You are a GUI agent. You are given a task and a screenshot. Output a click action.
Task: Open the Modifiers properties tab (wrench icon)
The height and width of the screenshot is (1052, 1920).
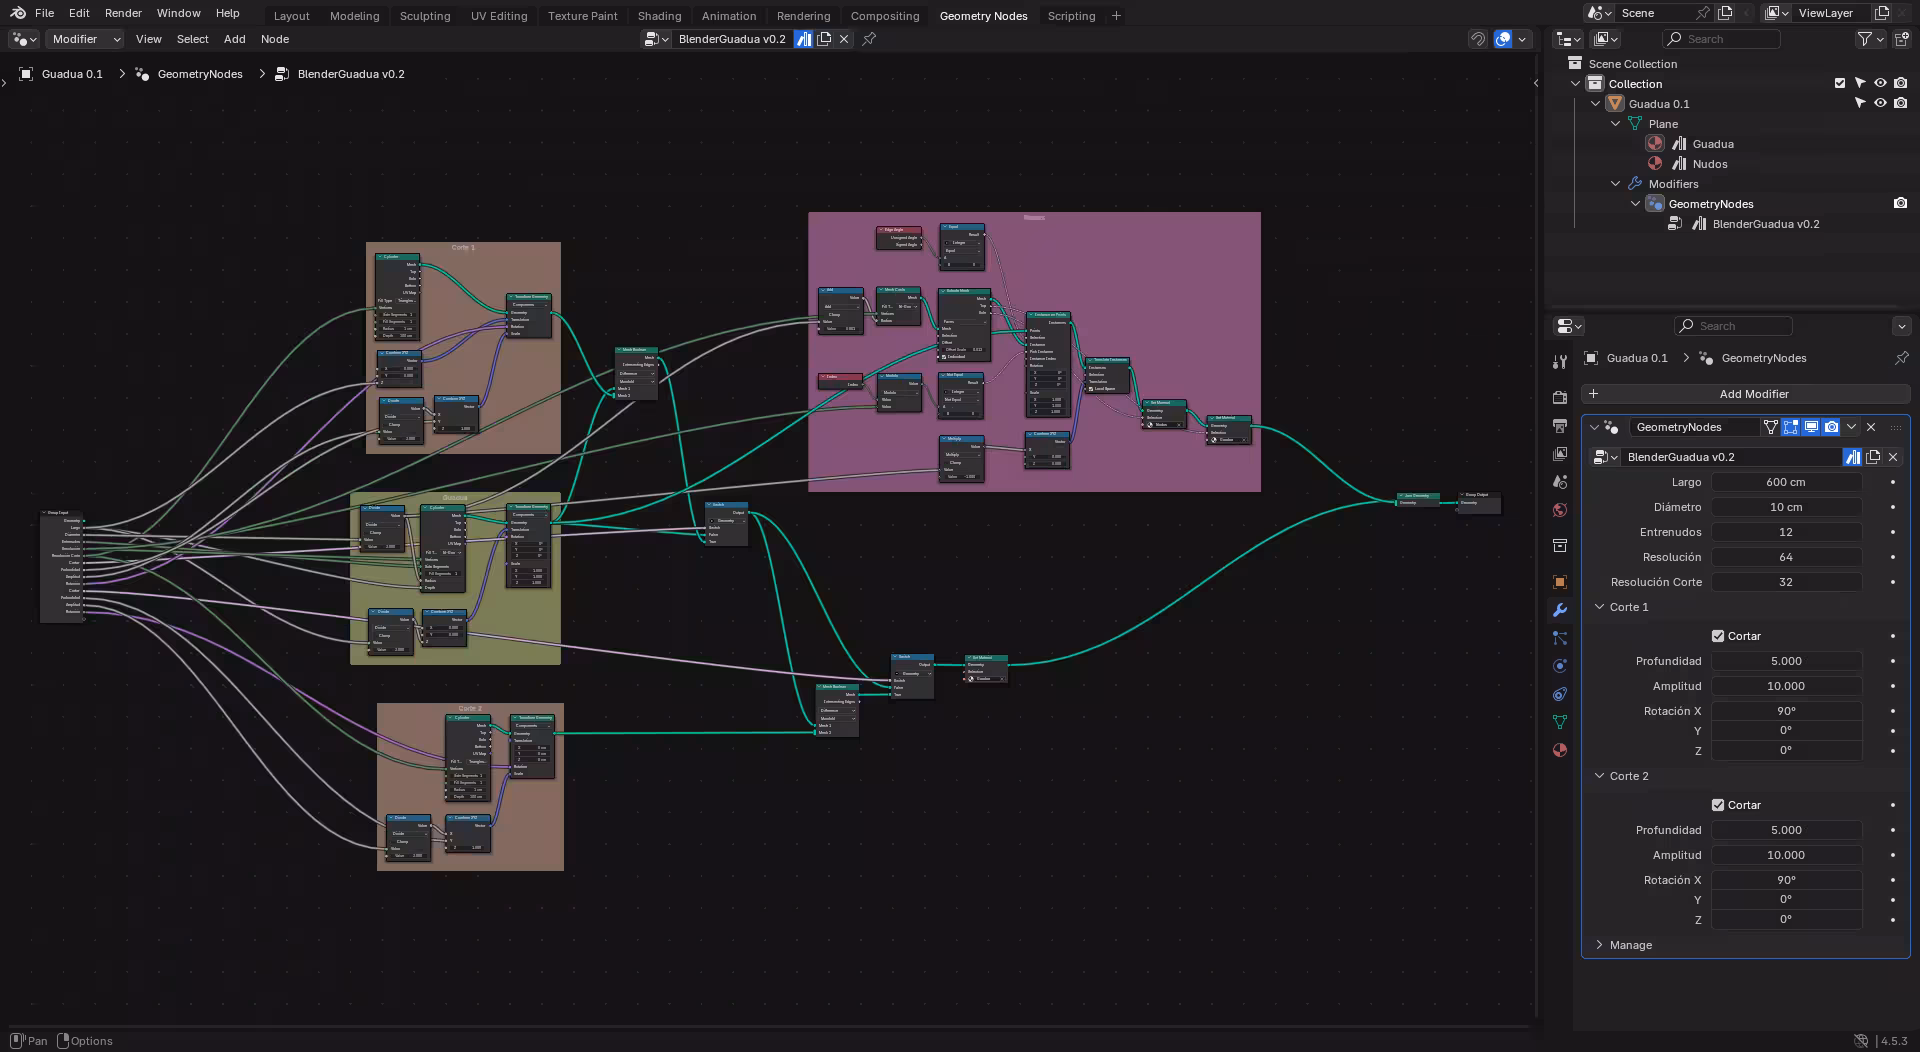[1559, 610]
